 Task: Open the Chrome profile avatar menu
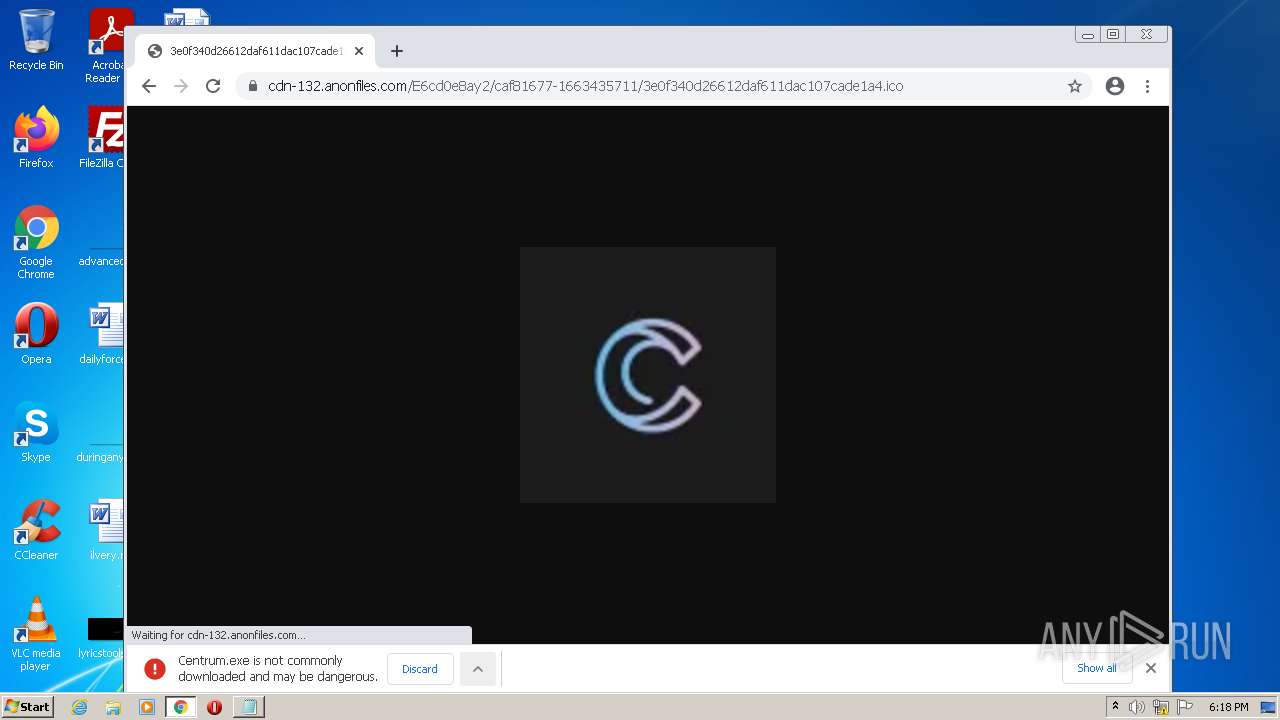coord(1115,86)
